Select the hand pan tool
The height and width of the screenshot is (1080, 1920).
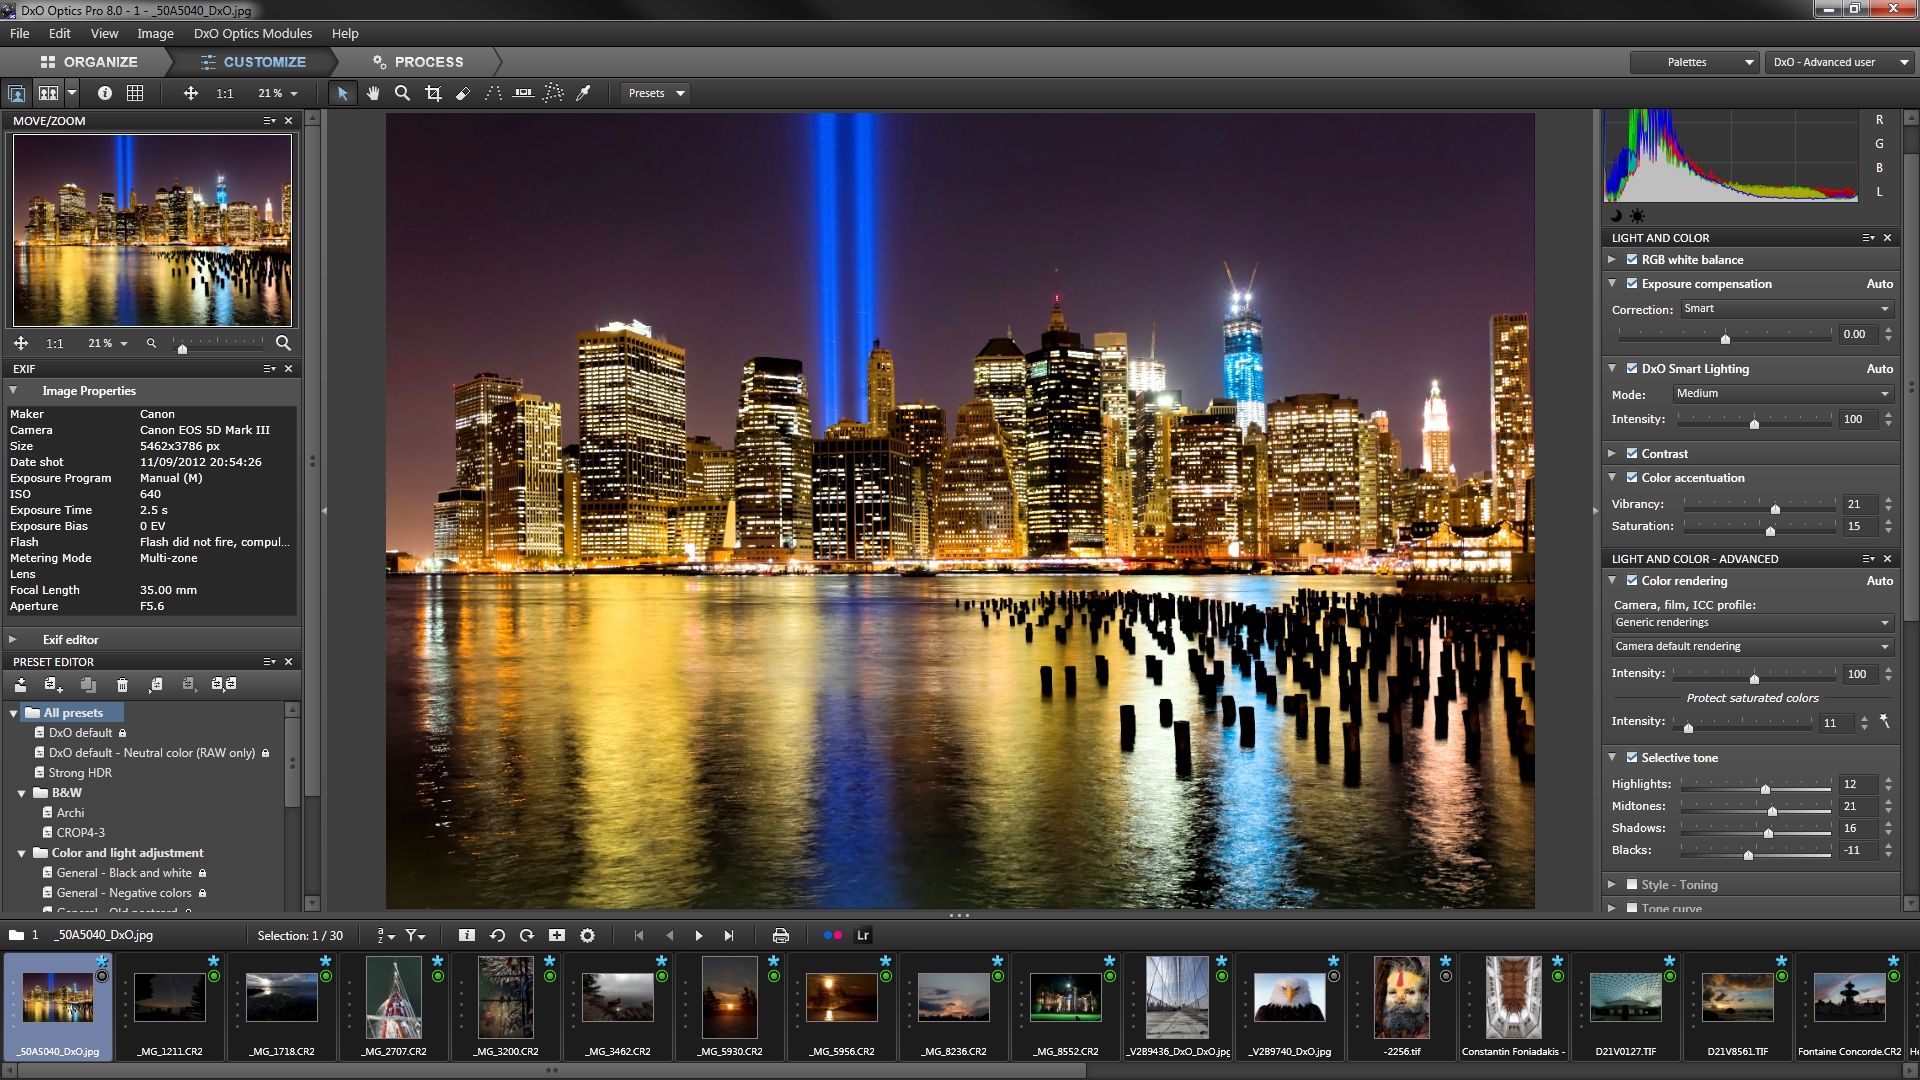click(x=373, y=93)
